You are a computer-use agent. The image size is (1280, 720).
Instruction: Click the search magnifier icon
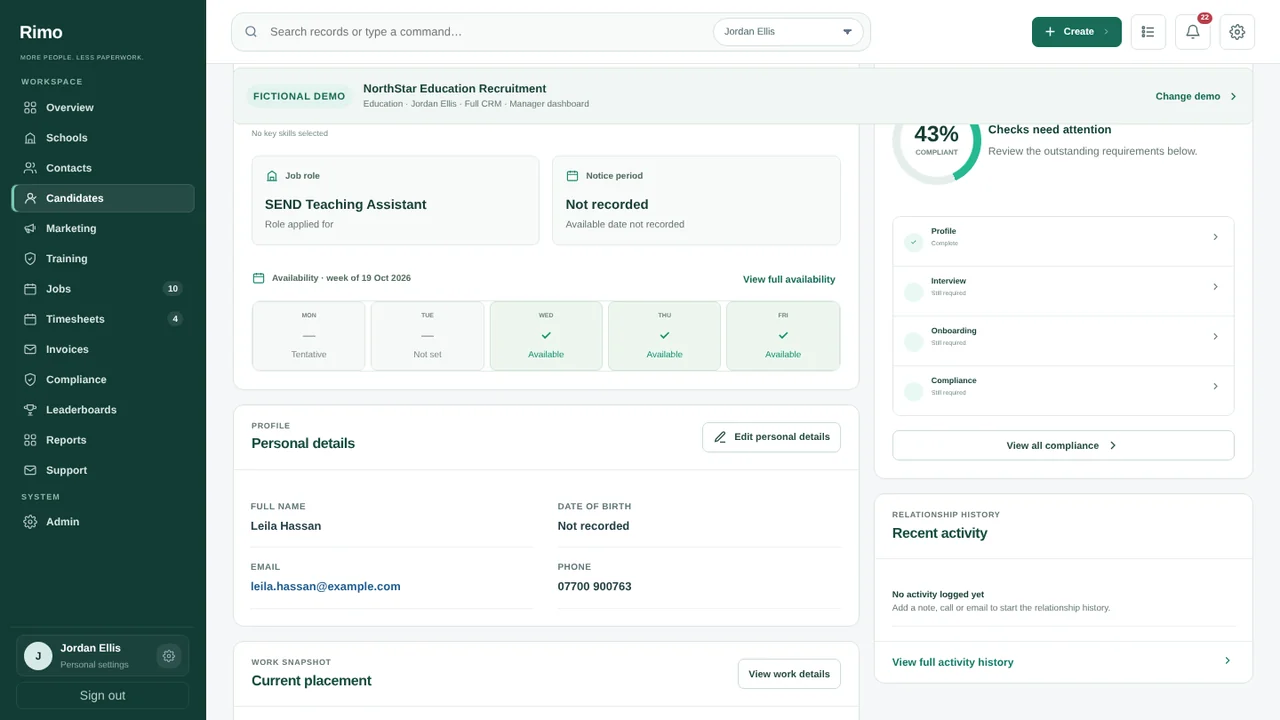pos(251,32)
